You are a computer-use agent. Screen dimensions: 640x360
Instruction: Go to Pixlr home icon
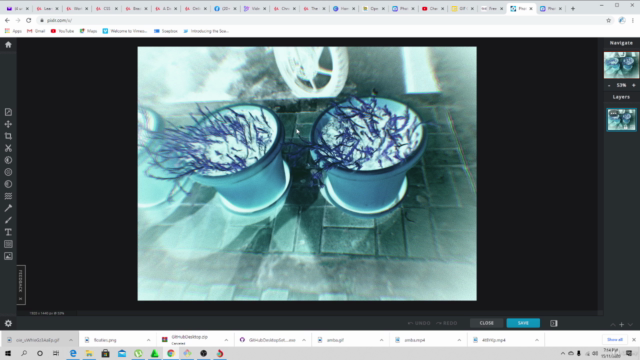coord(8,44)
